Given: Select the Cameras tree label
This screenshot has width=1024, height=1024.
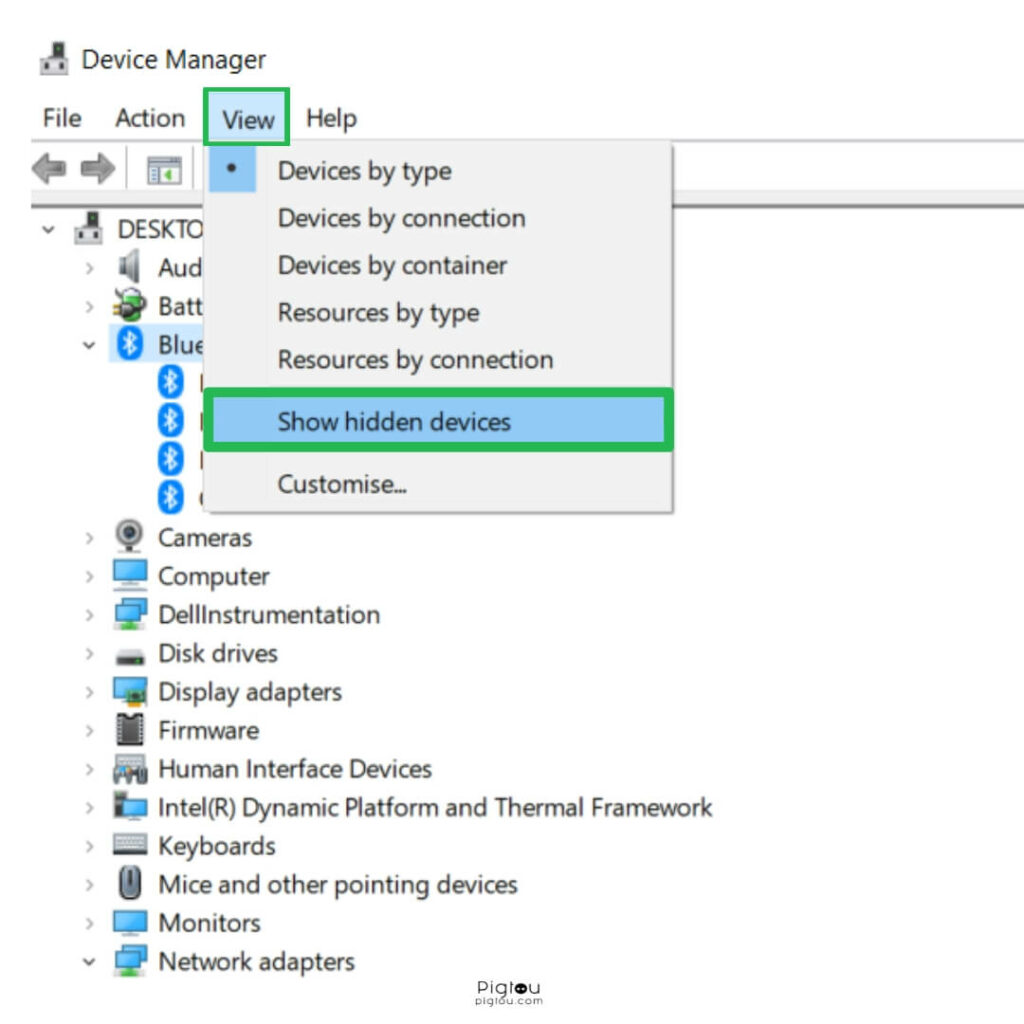Looking at the screenshot, I should (205, 537).
